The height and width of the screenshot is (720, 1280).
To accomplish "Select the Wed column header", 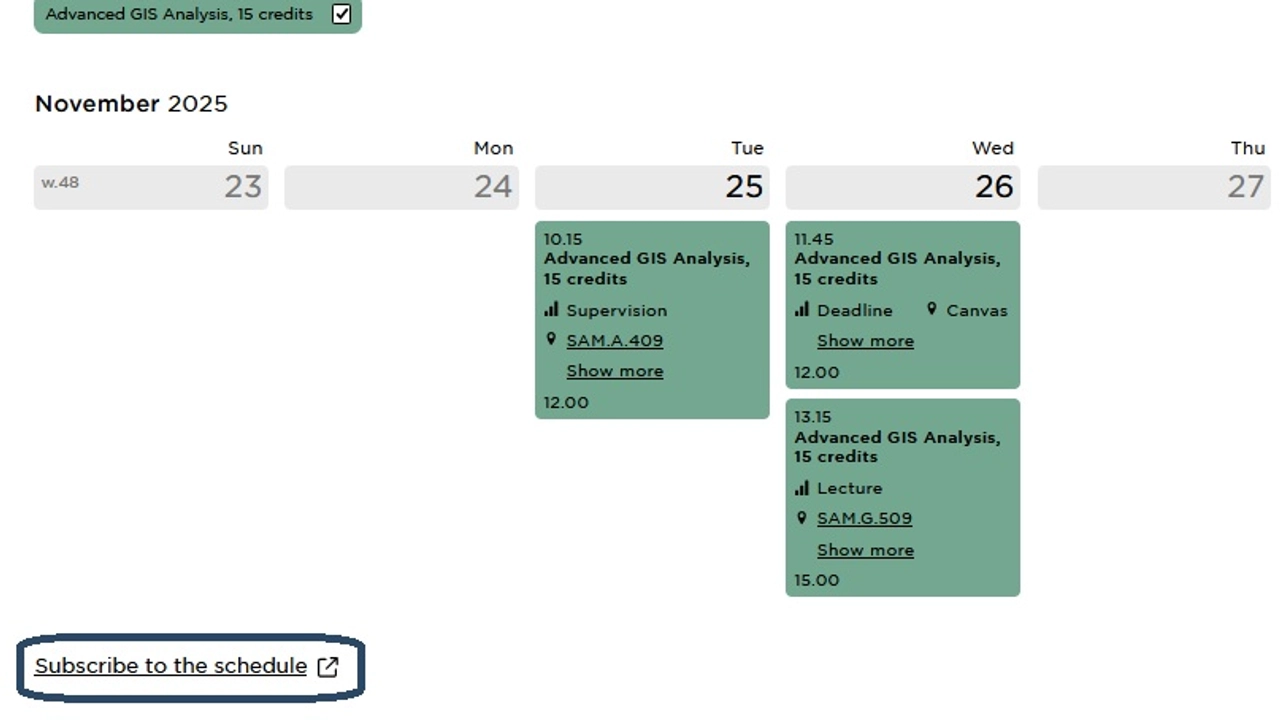I will point(993,148).
